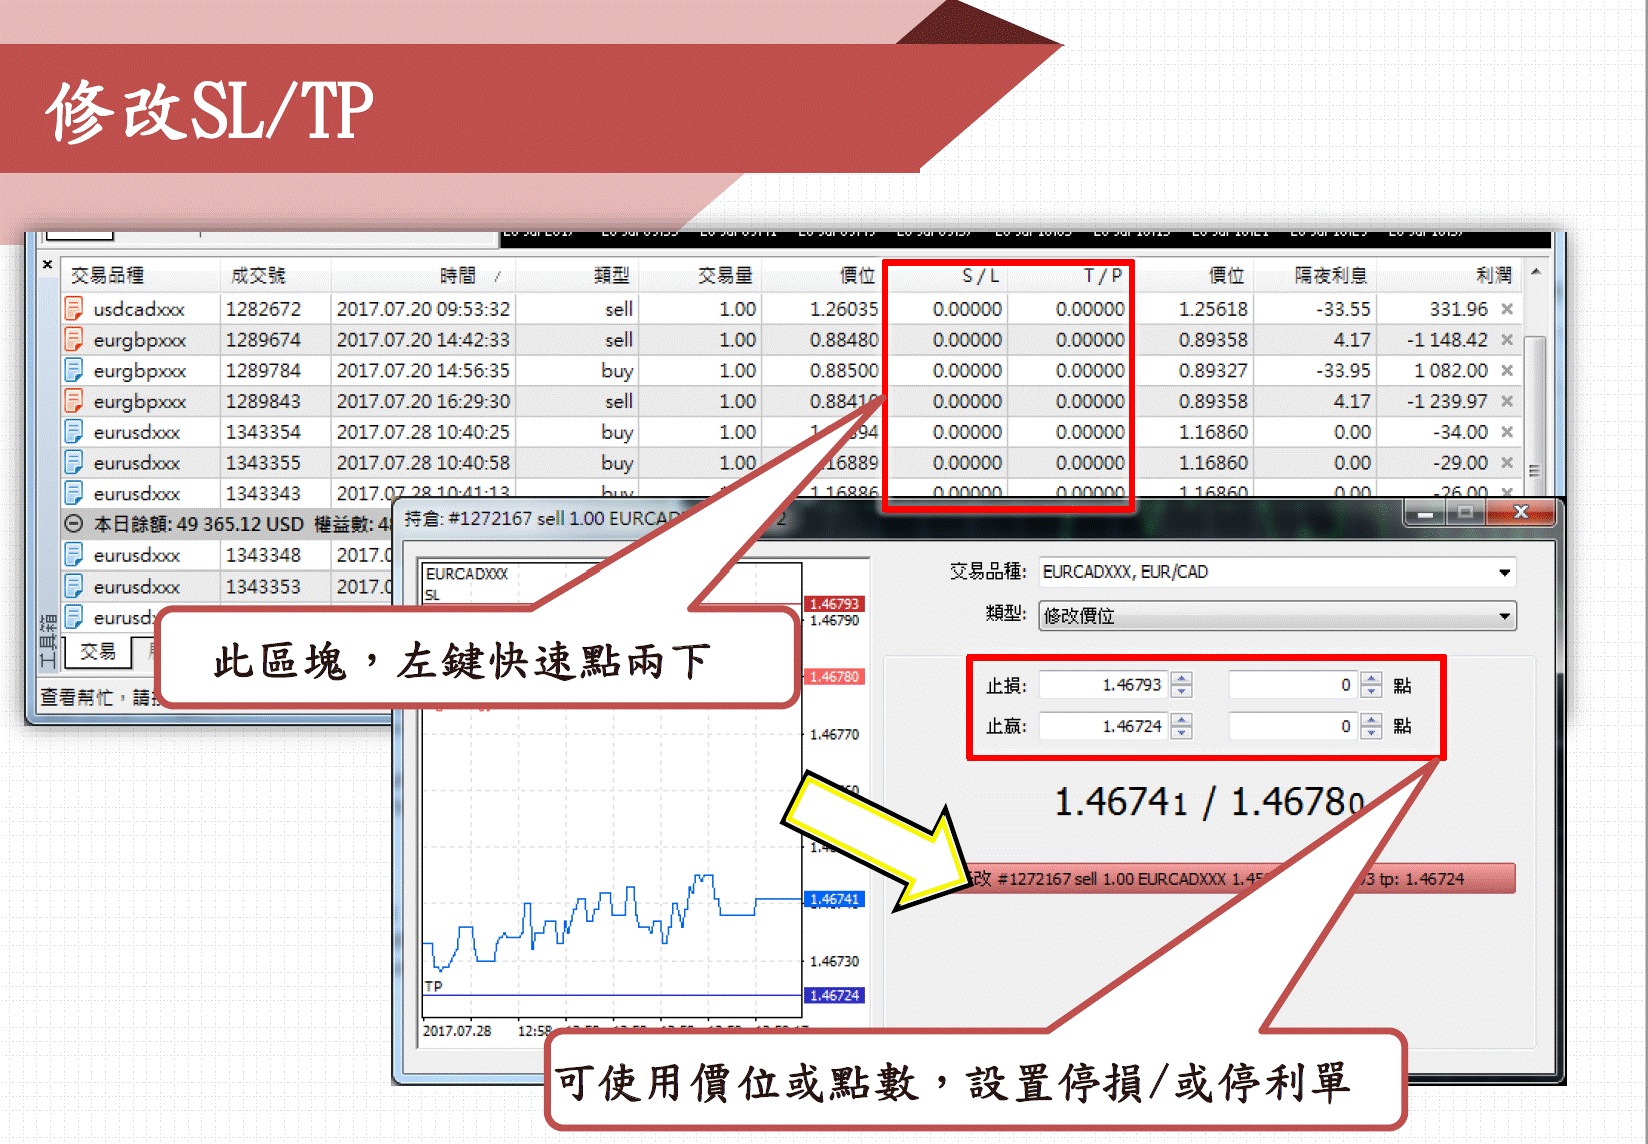1648x1144 pixels.
Task: Sort by 時間 column header
Action: (422, 275)
